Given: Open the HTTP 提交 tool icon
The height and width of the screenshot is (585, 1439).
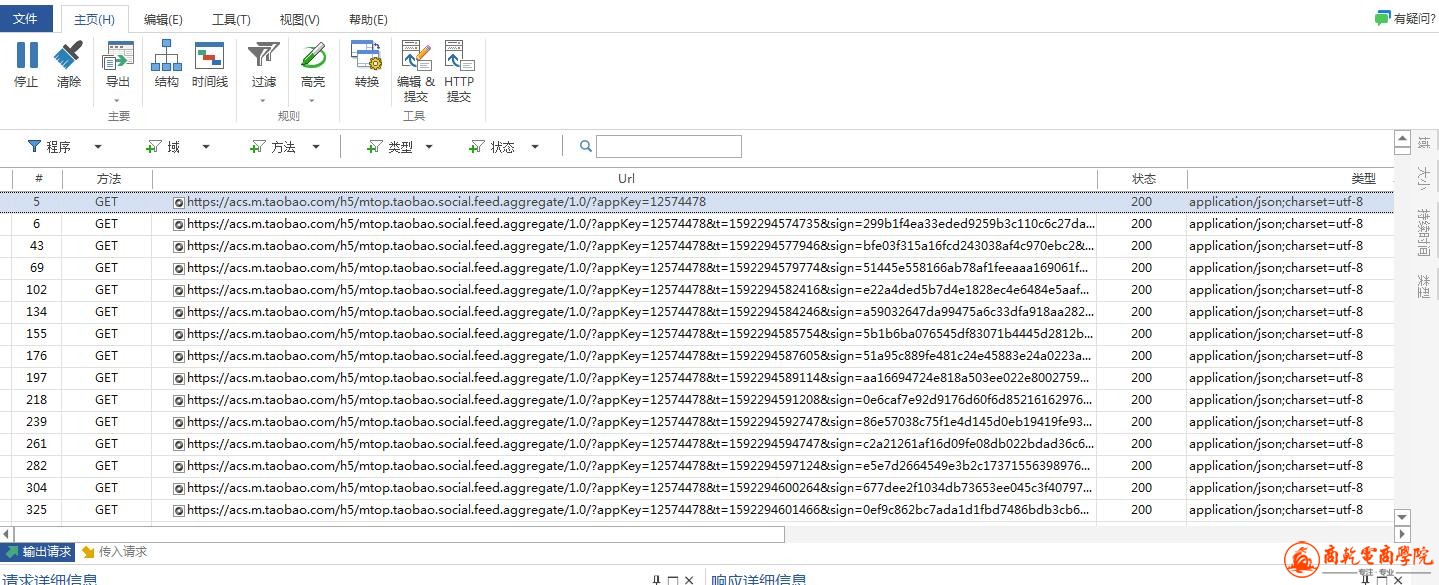Looking at the screenshot, I should tap(459, 55).
